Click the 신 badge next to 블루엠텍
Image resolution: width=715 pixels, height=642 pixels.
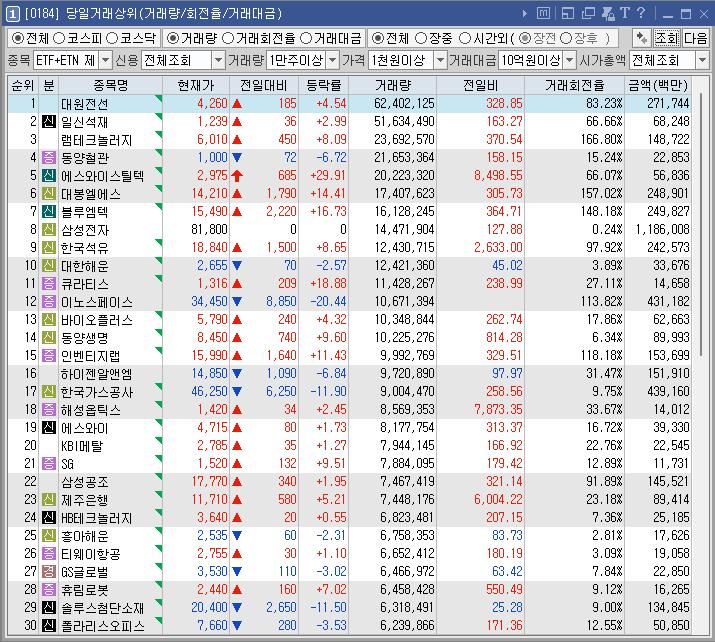coord(49,212)
